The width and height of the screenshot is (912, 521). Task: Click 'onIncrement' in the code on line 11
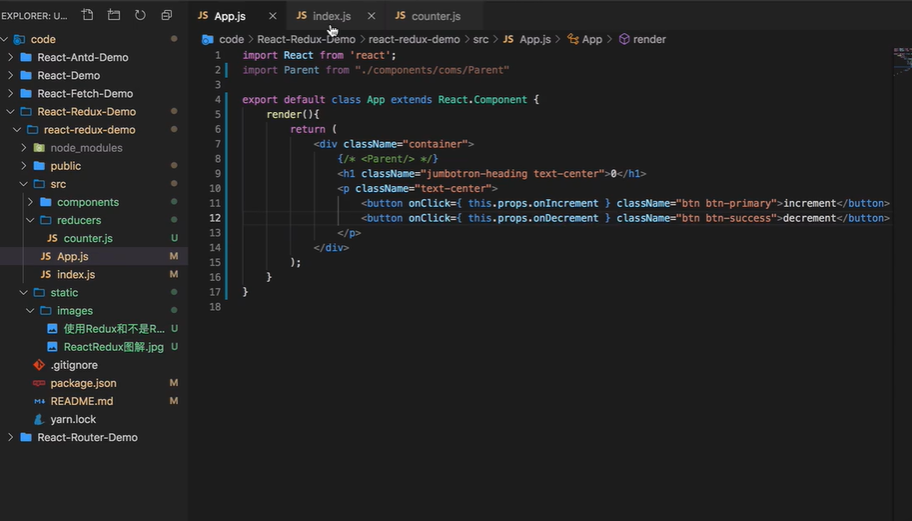pos(565,203)
